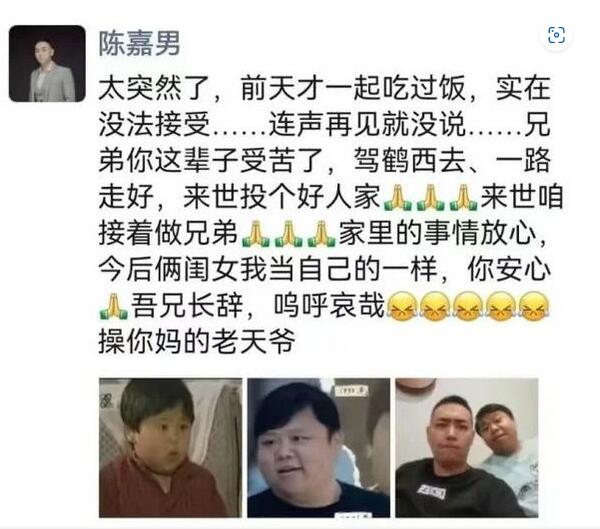Viewport: 600px width, 529px height.
Task: Open the two-men selfie photo
Action: 467,447
